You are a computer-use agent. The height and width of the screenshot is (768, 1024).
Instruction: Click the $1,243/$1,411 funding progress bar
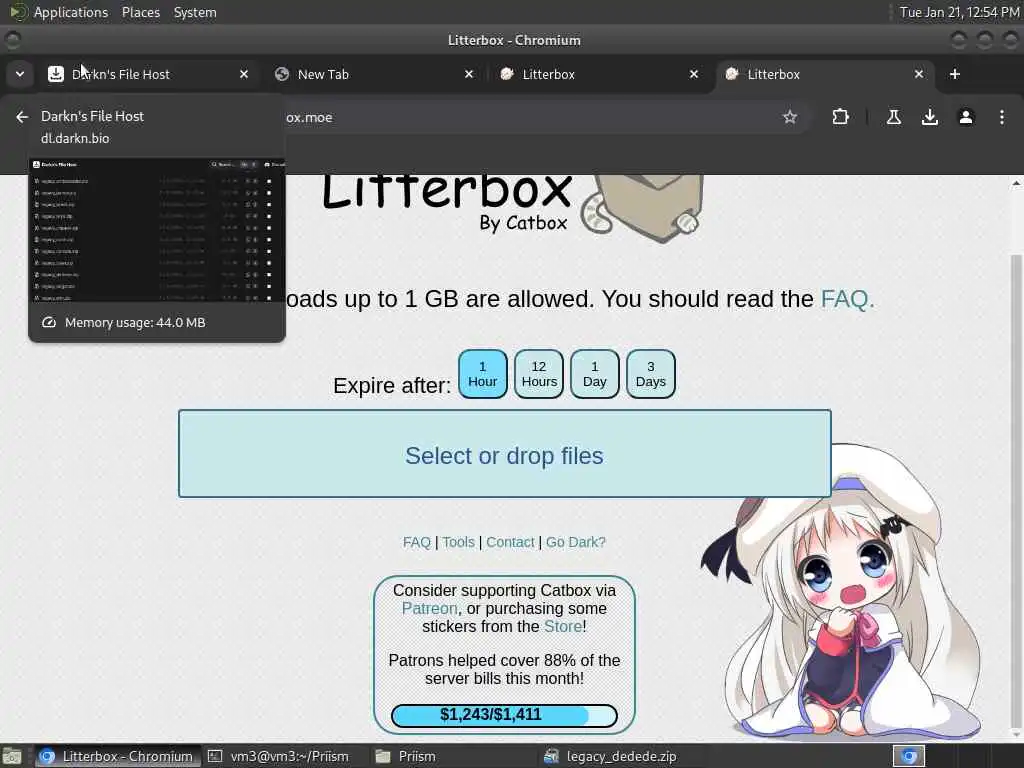click(x=504, y=715)
